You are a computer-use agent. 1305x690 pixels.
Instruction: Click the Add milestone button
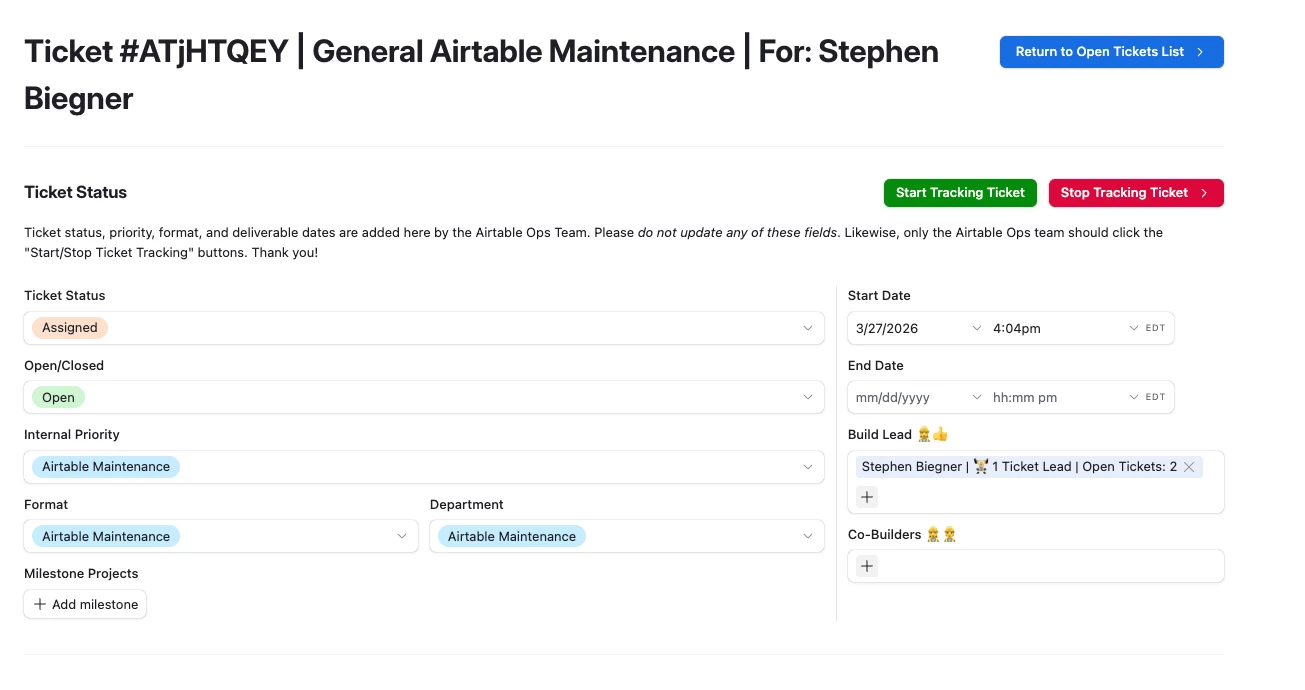tap(86, 604)
